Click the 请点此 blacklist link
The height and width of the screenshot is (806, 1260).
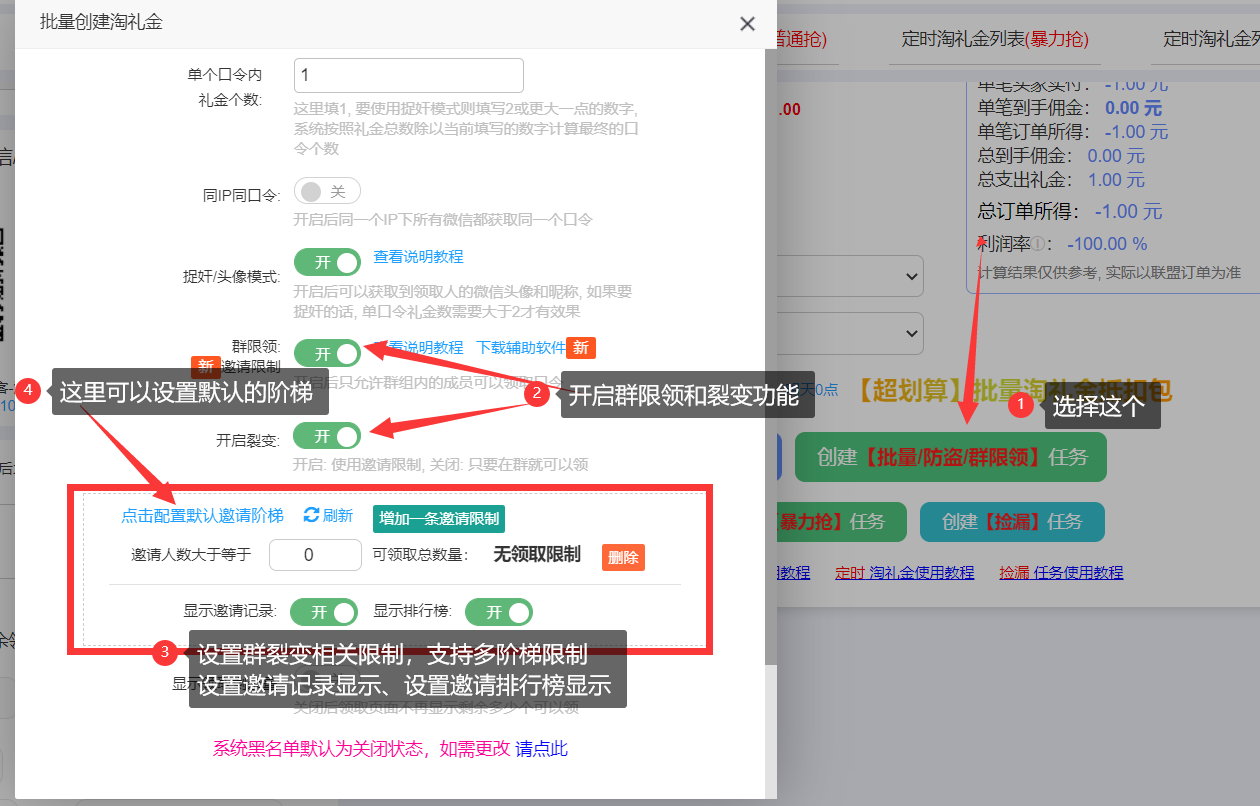[541, 748]
